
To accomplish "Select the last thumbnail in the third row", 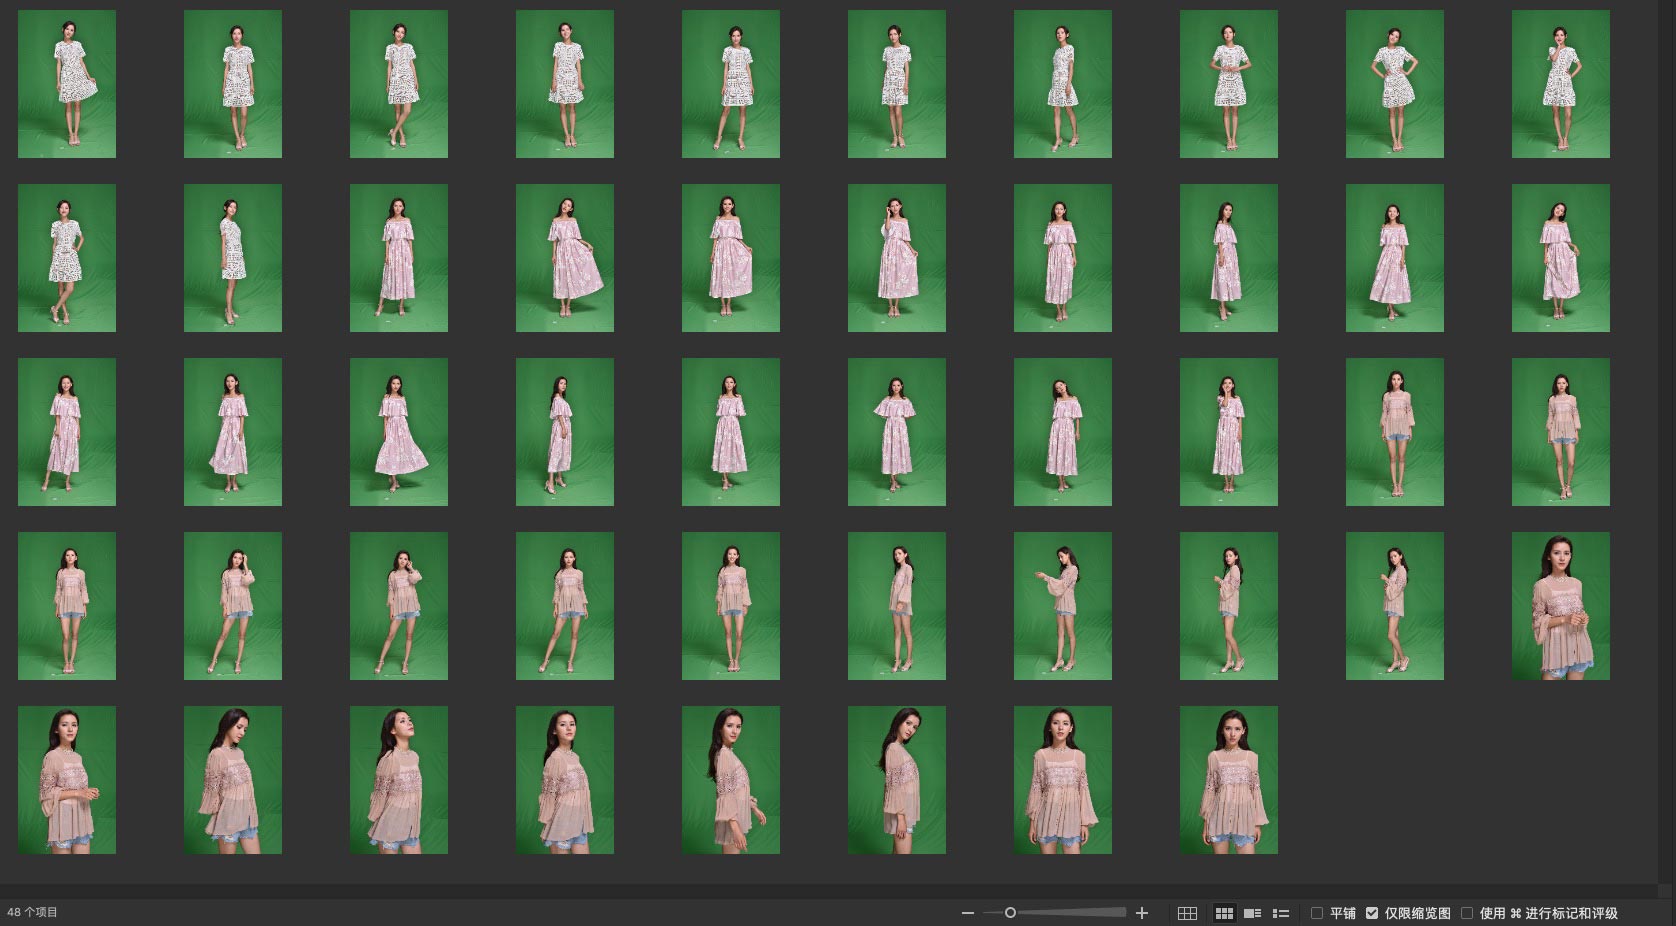I will pyautogui.click(x=1560, y=432).
